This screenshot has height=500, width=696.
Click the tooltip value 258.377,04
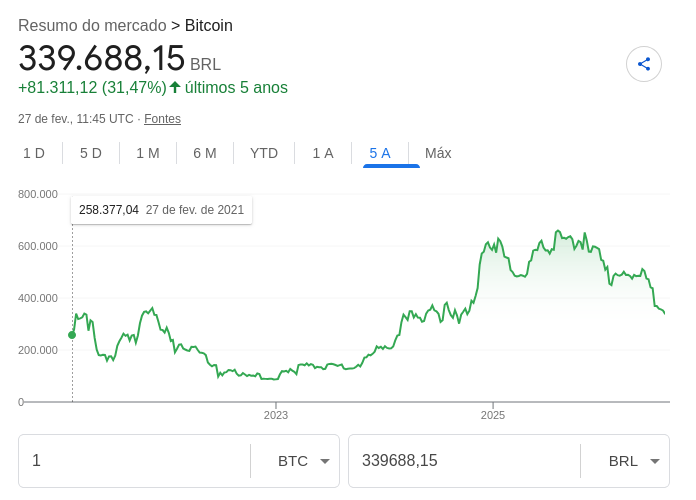[x=109, y=210]
